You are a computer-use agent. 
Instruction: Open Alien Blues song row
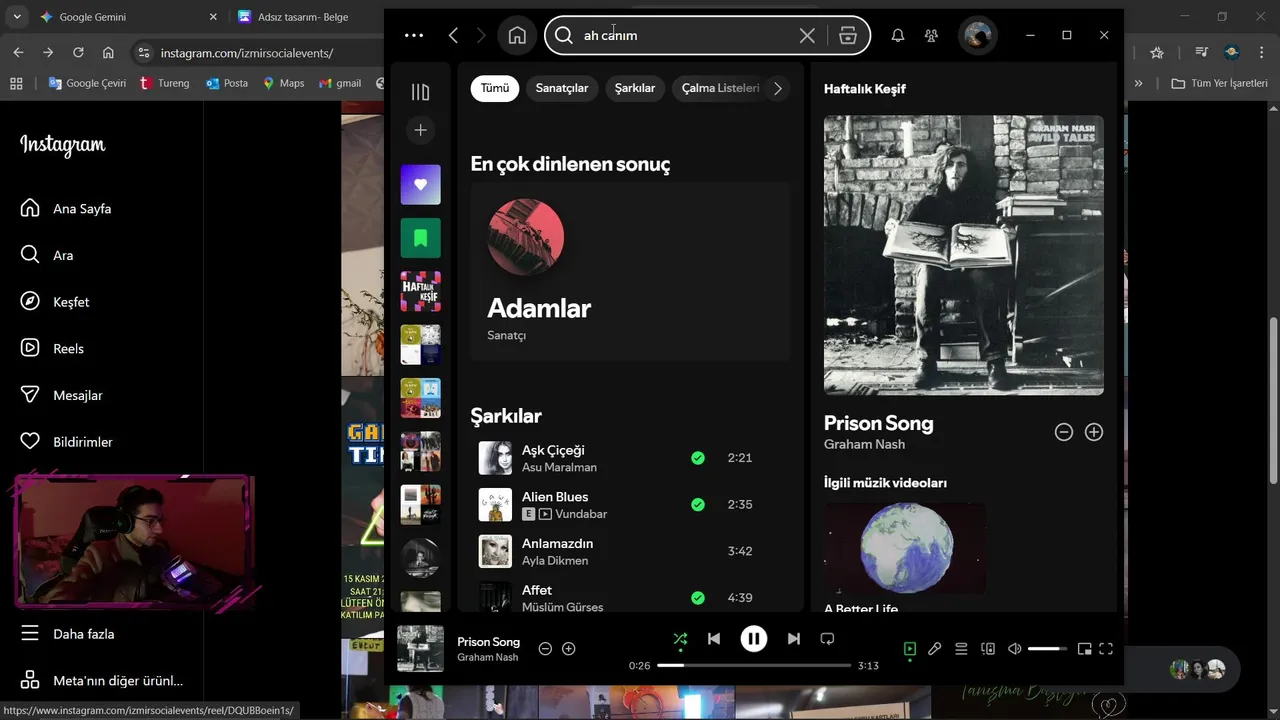click(x=630, y=505)
